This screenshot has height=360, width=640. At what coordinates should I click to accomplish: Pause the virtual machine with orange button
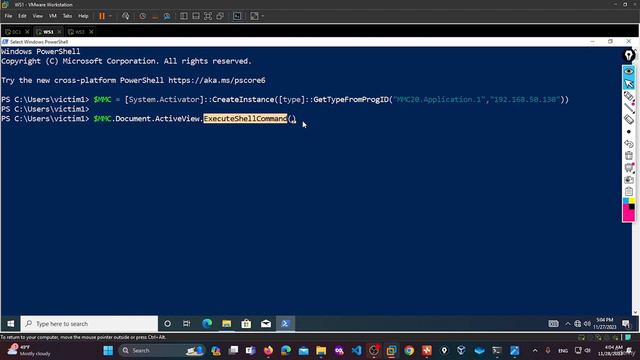[102, 16]
